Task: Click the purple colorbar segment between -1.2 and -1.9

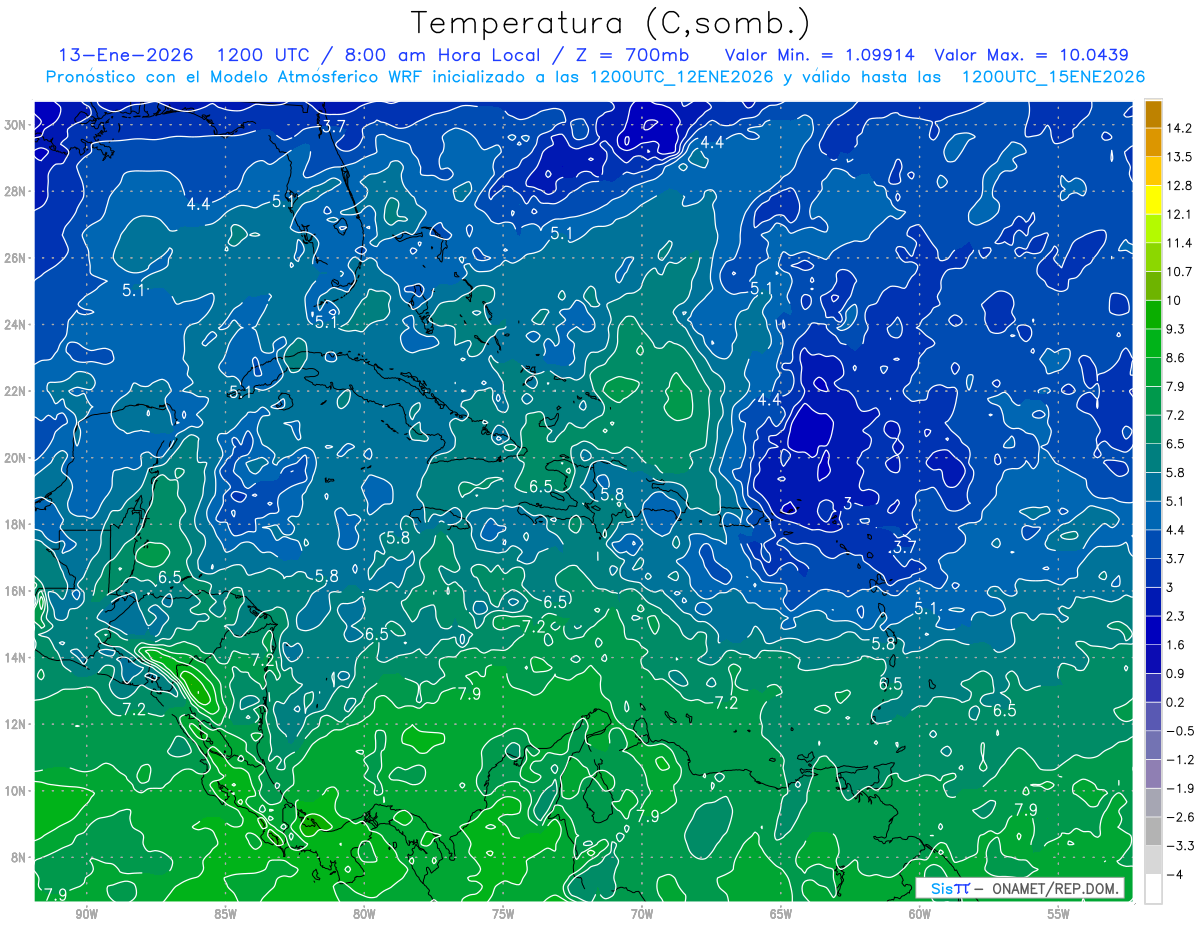Action: 1153,774
